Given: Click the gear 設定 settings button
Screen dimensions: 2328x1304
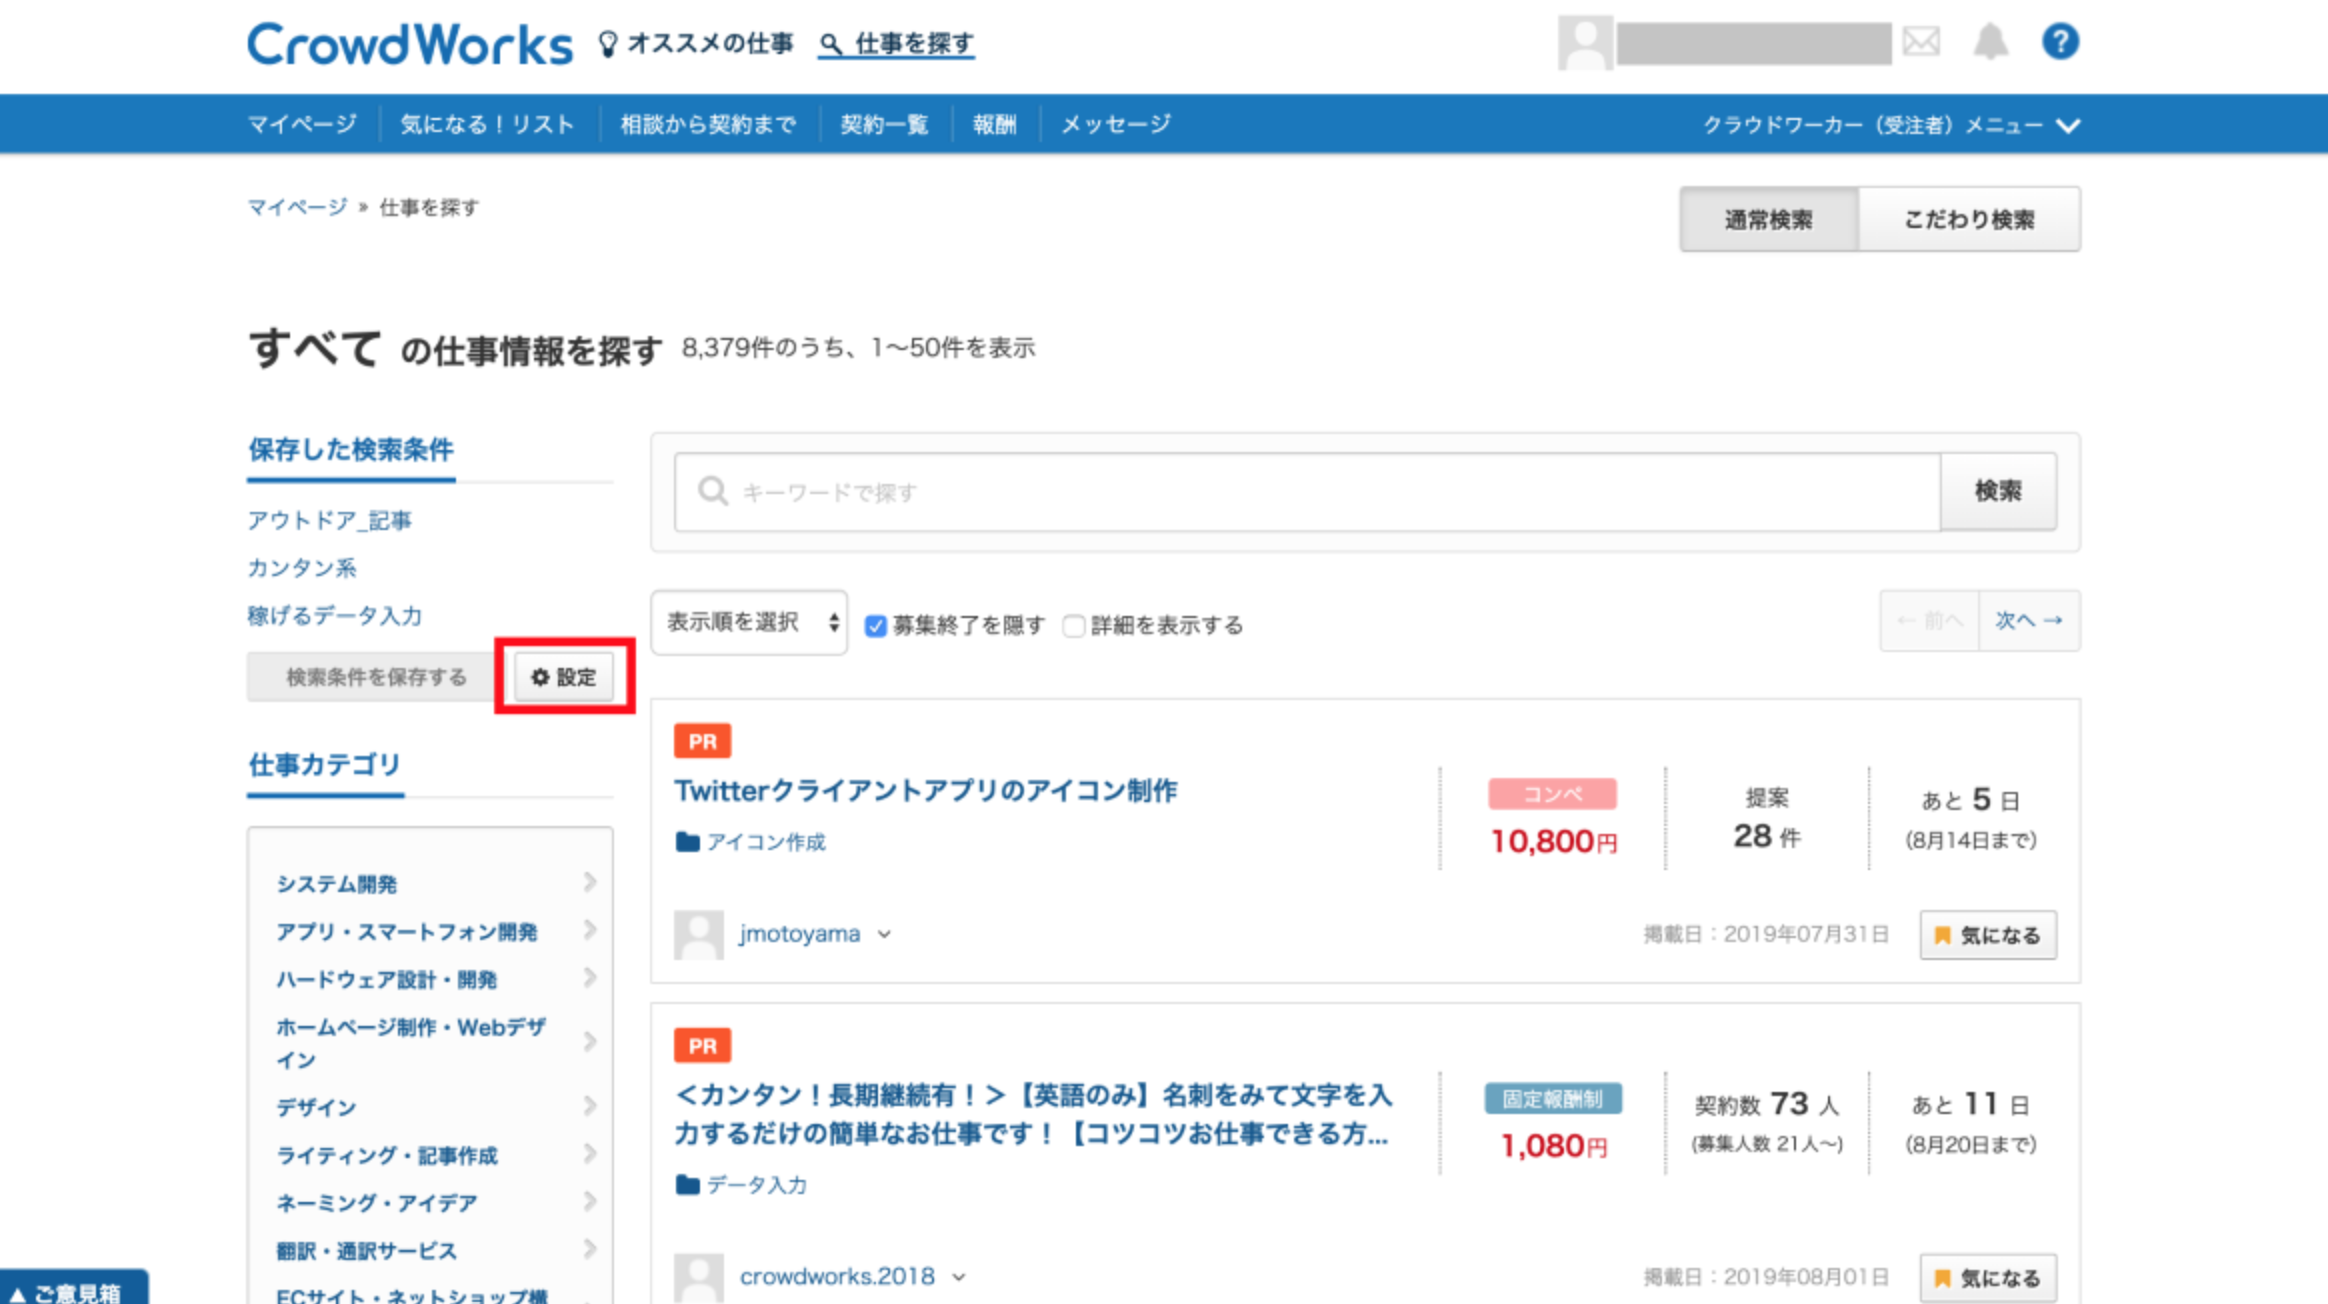Looking at the screenshot, I should pos(564,677).
